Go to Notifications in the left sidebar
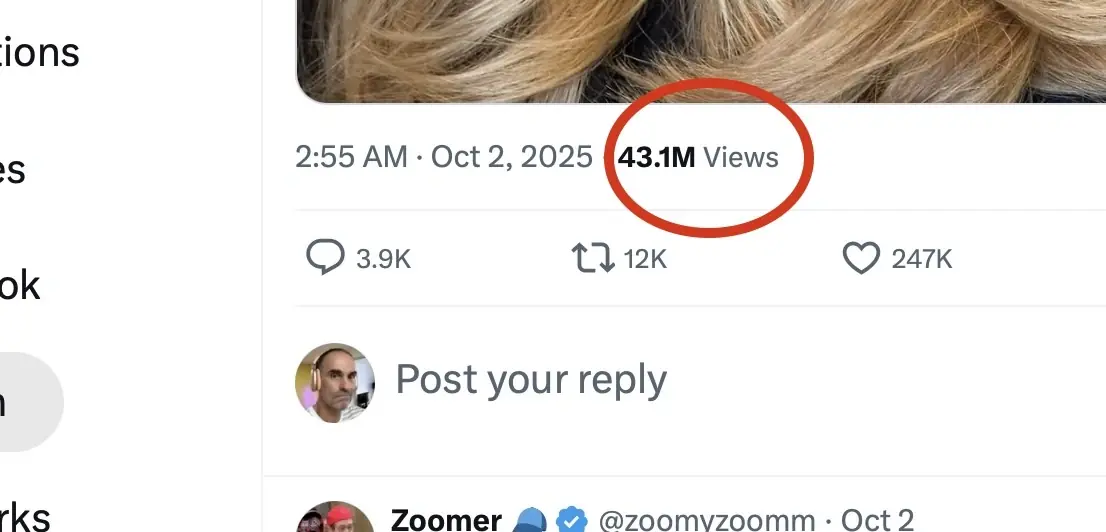Image resolution: width=1106 pixels, height=532 pixels. 40,52
